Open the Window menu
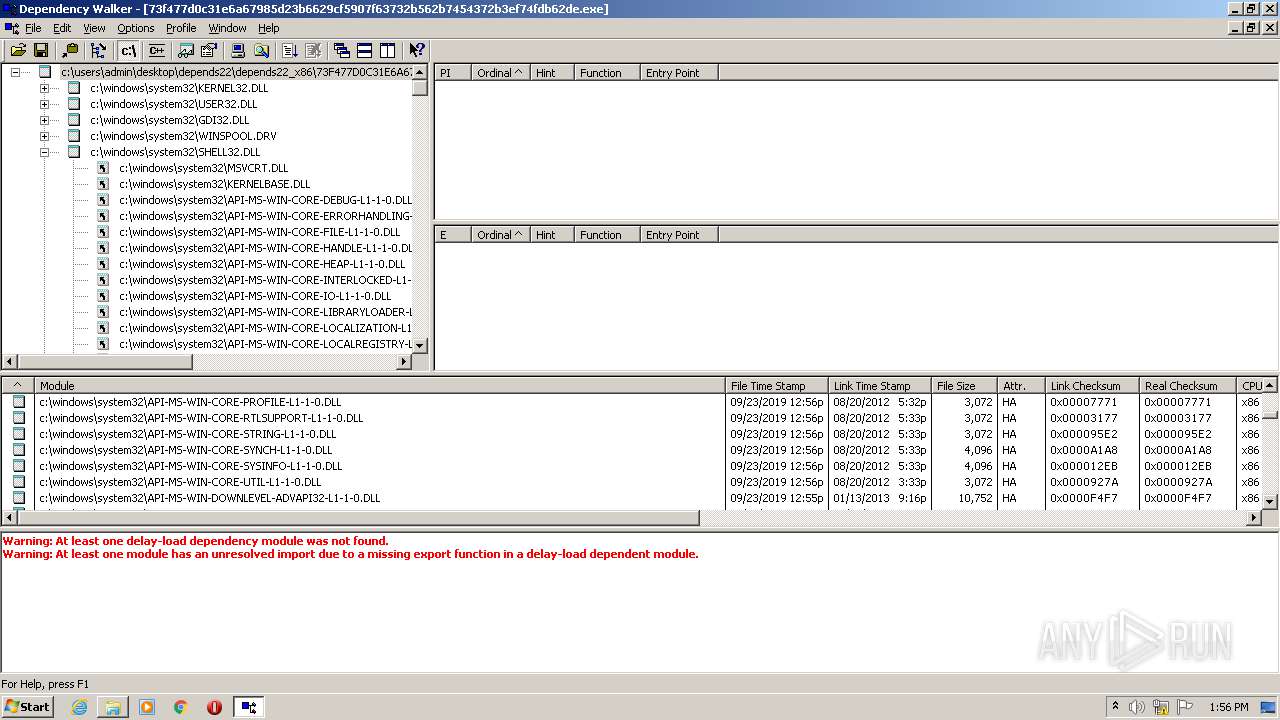1280x720 pixels. [227, 28]
